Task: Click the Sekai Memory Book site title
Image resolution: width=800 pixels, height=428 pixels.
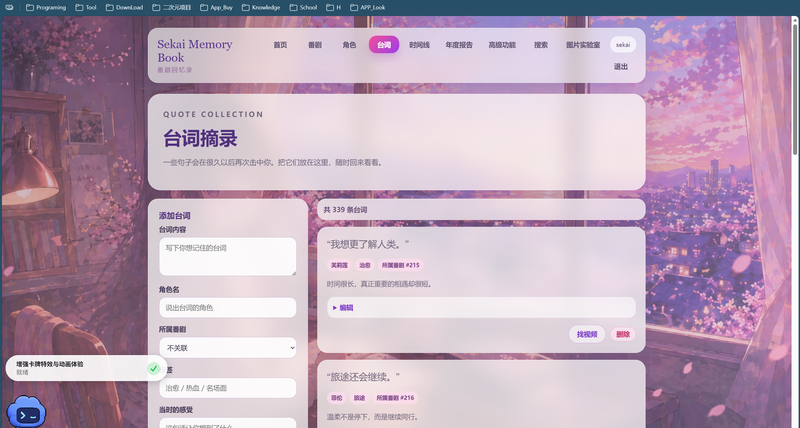Action: click(195, 51)
